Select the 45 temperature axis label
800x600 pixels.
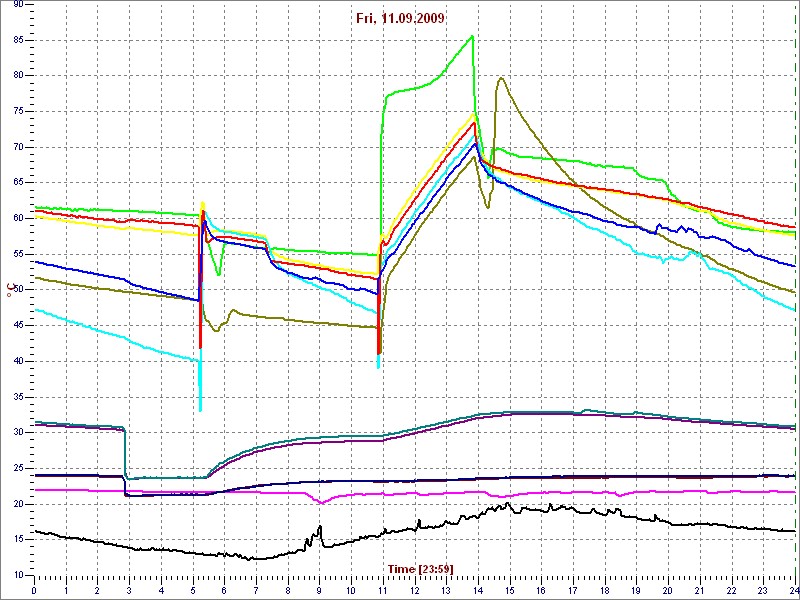pos(18,326)
